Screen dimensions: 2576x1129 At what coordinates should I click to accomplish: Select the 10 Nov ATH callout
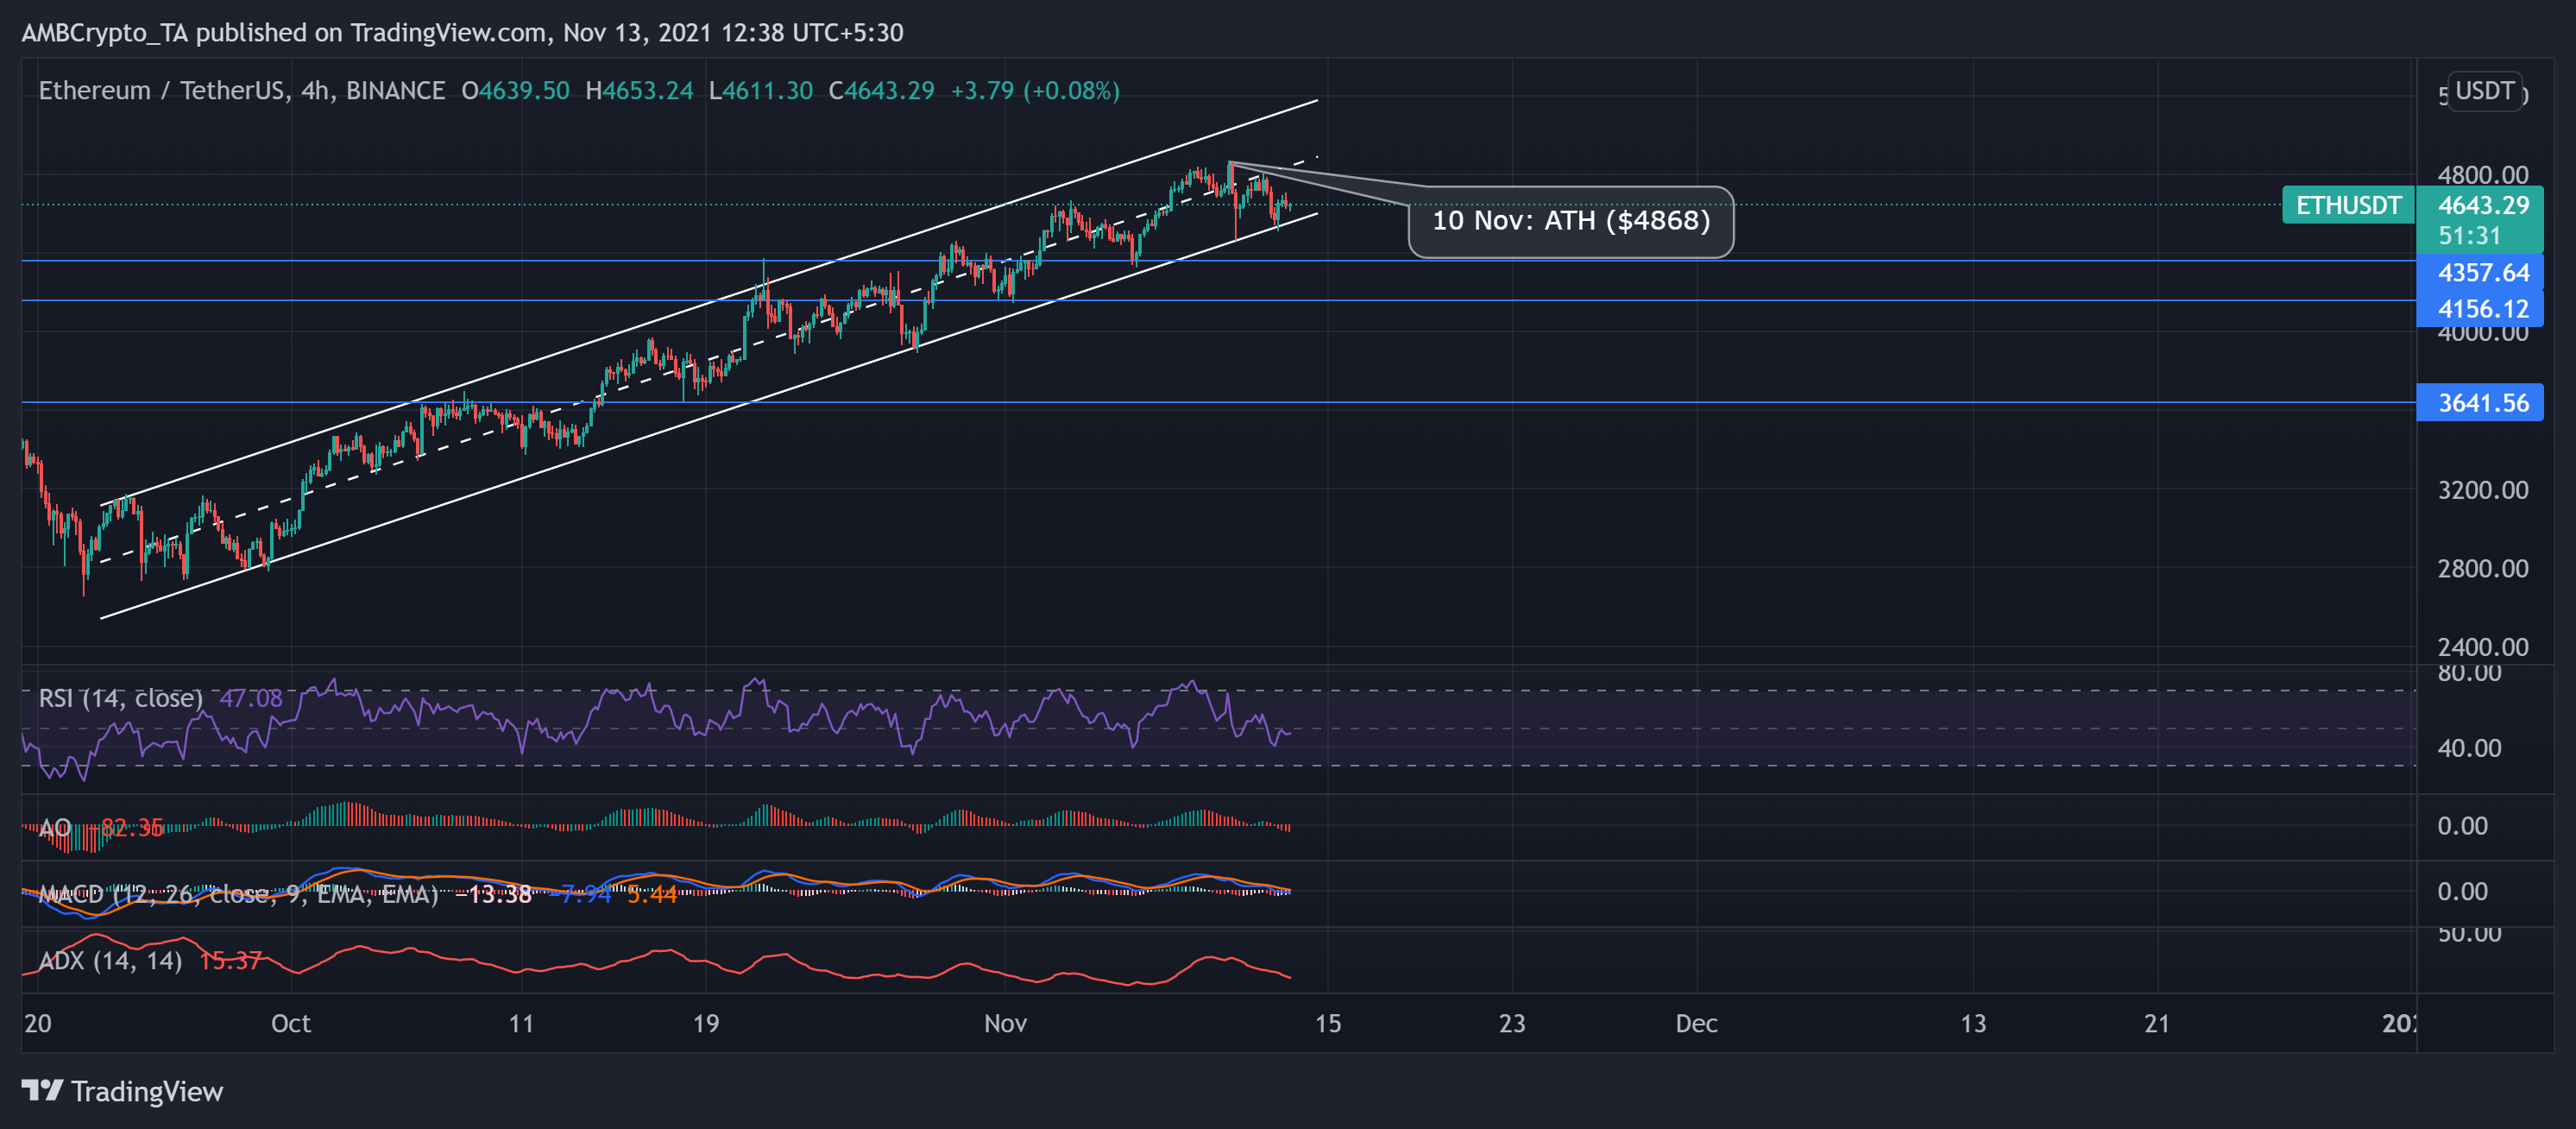click(x=1571, y=221)
